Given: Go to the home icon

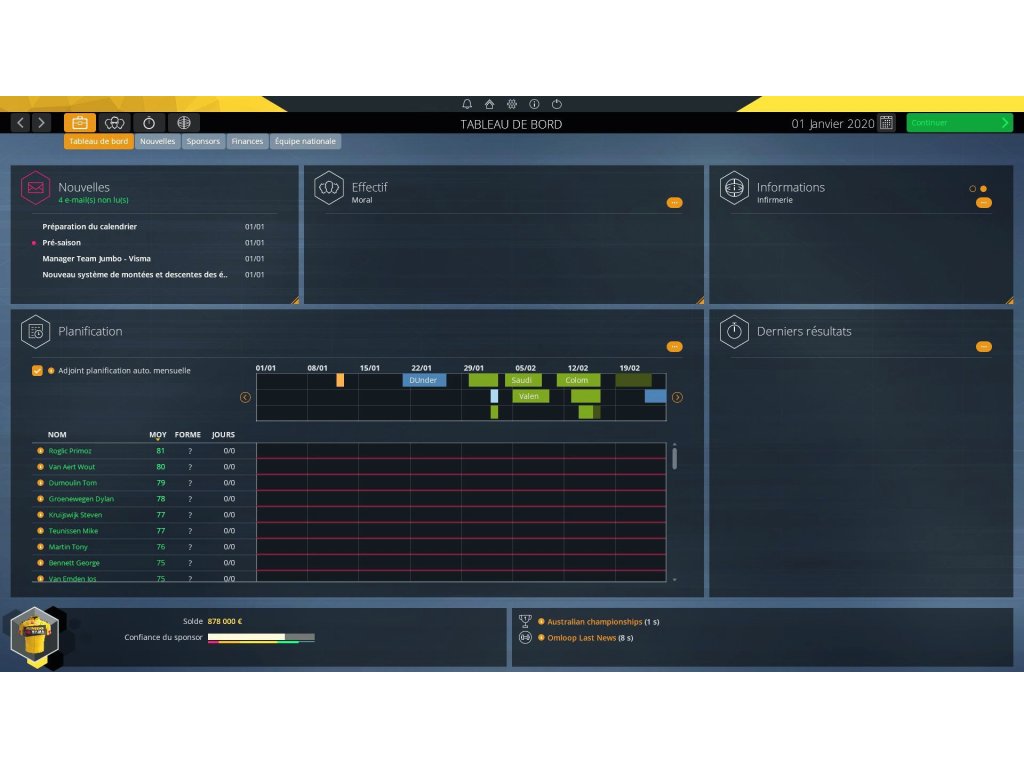Looking at the screenshot, I should pos(489,104).
